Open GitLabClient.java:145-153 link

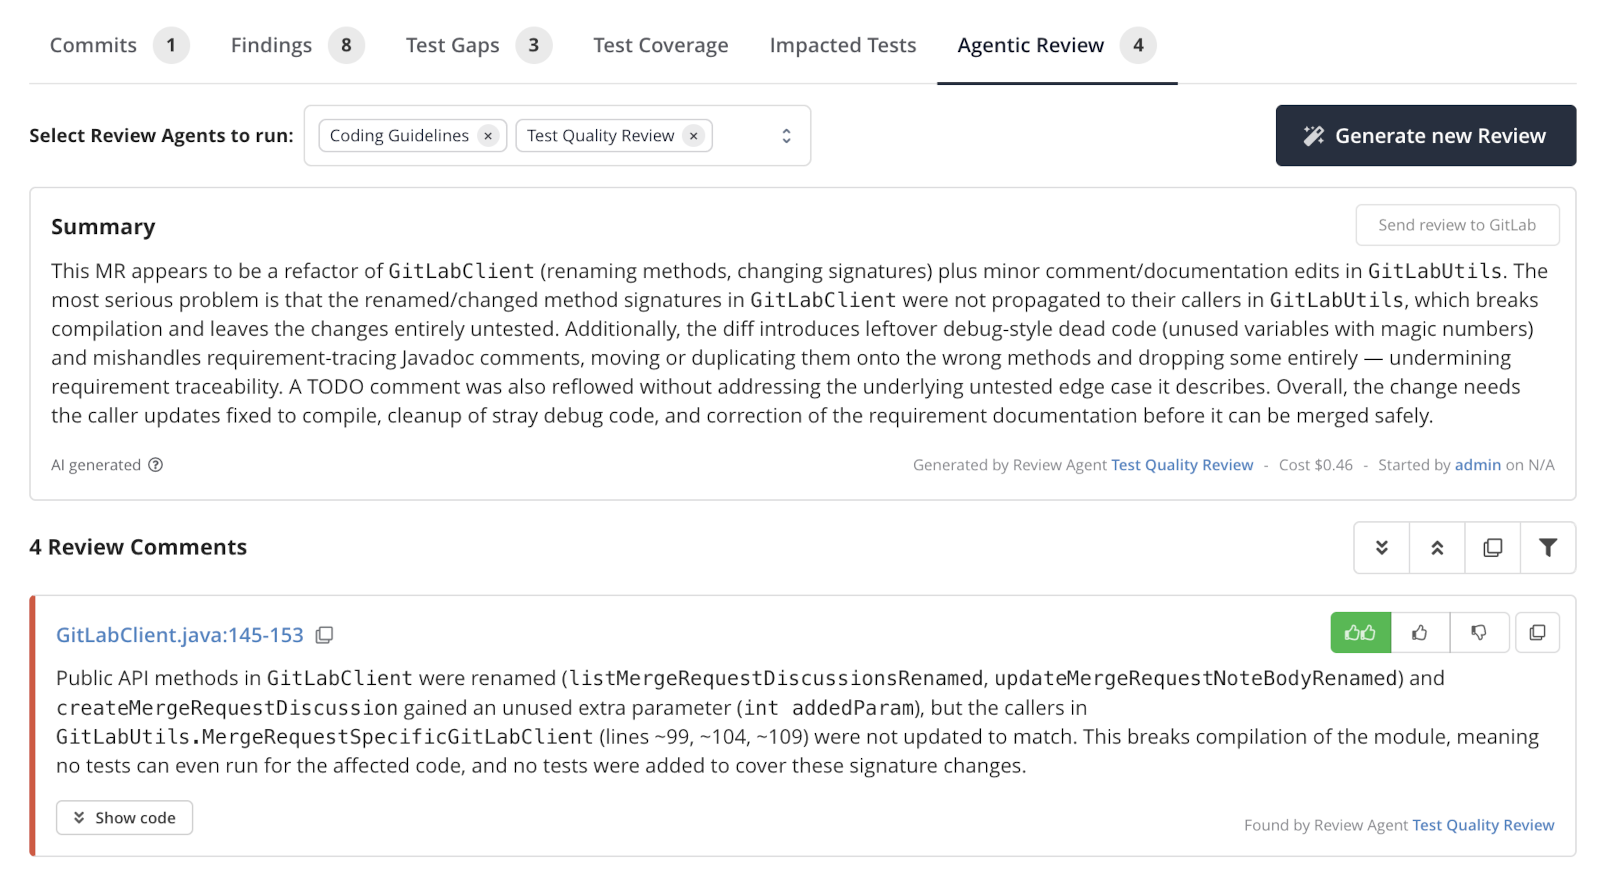[x=180, y=635]
